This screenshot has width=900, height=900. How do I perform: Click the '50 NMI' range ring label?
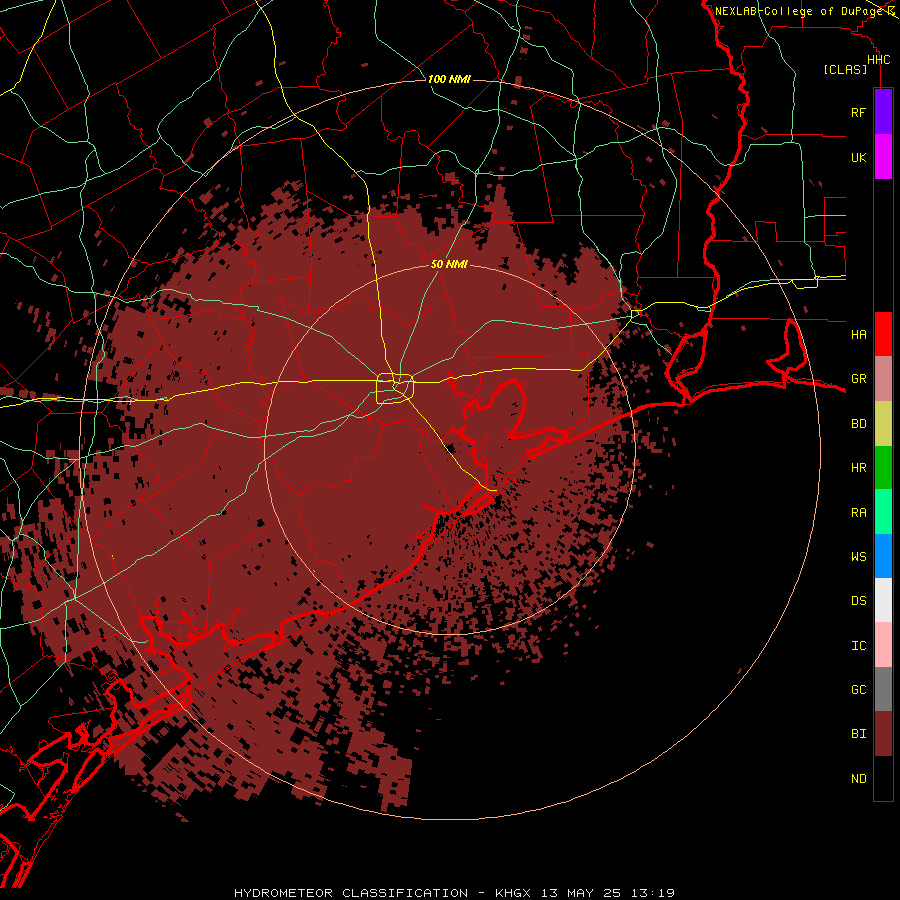tap(449, 264)
